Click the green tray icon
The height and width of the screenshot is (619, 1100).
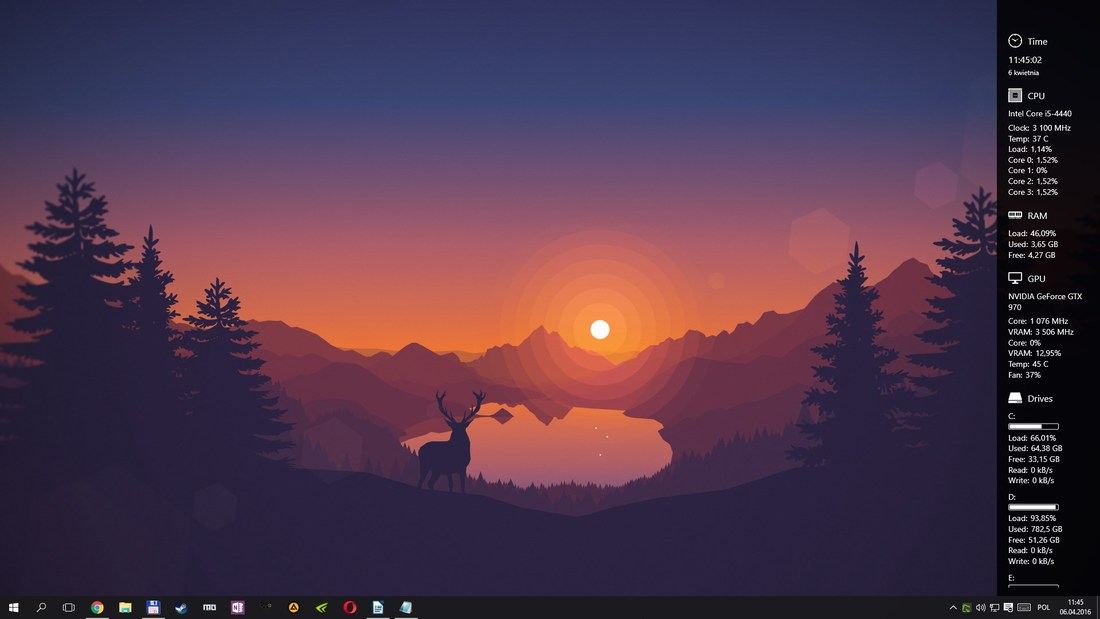click(967, 608)
